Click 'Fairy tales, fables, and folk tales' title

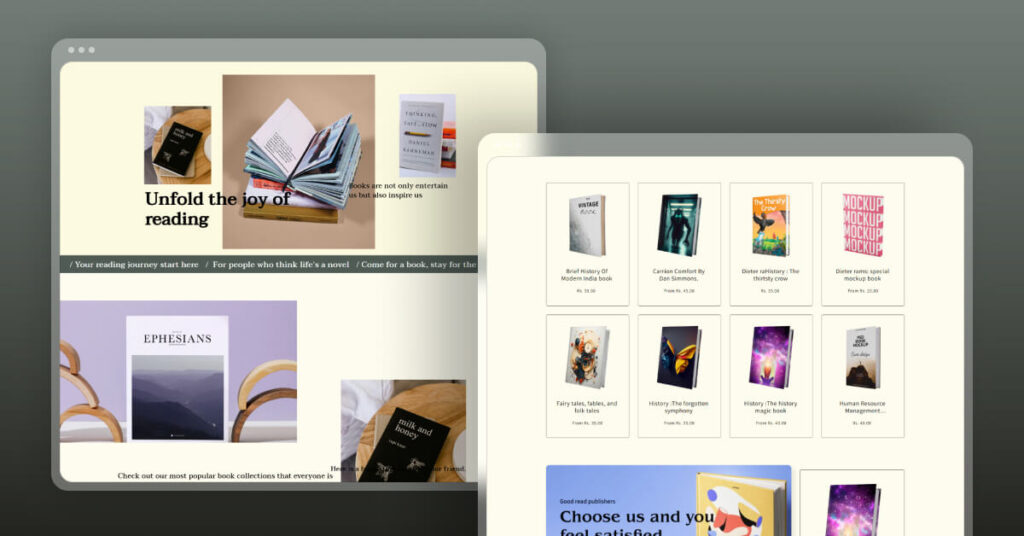point(587,406)
